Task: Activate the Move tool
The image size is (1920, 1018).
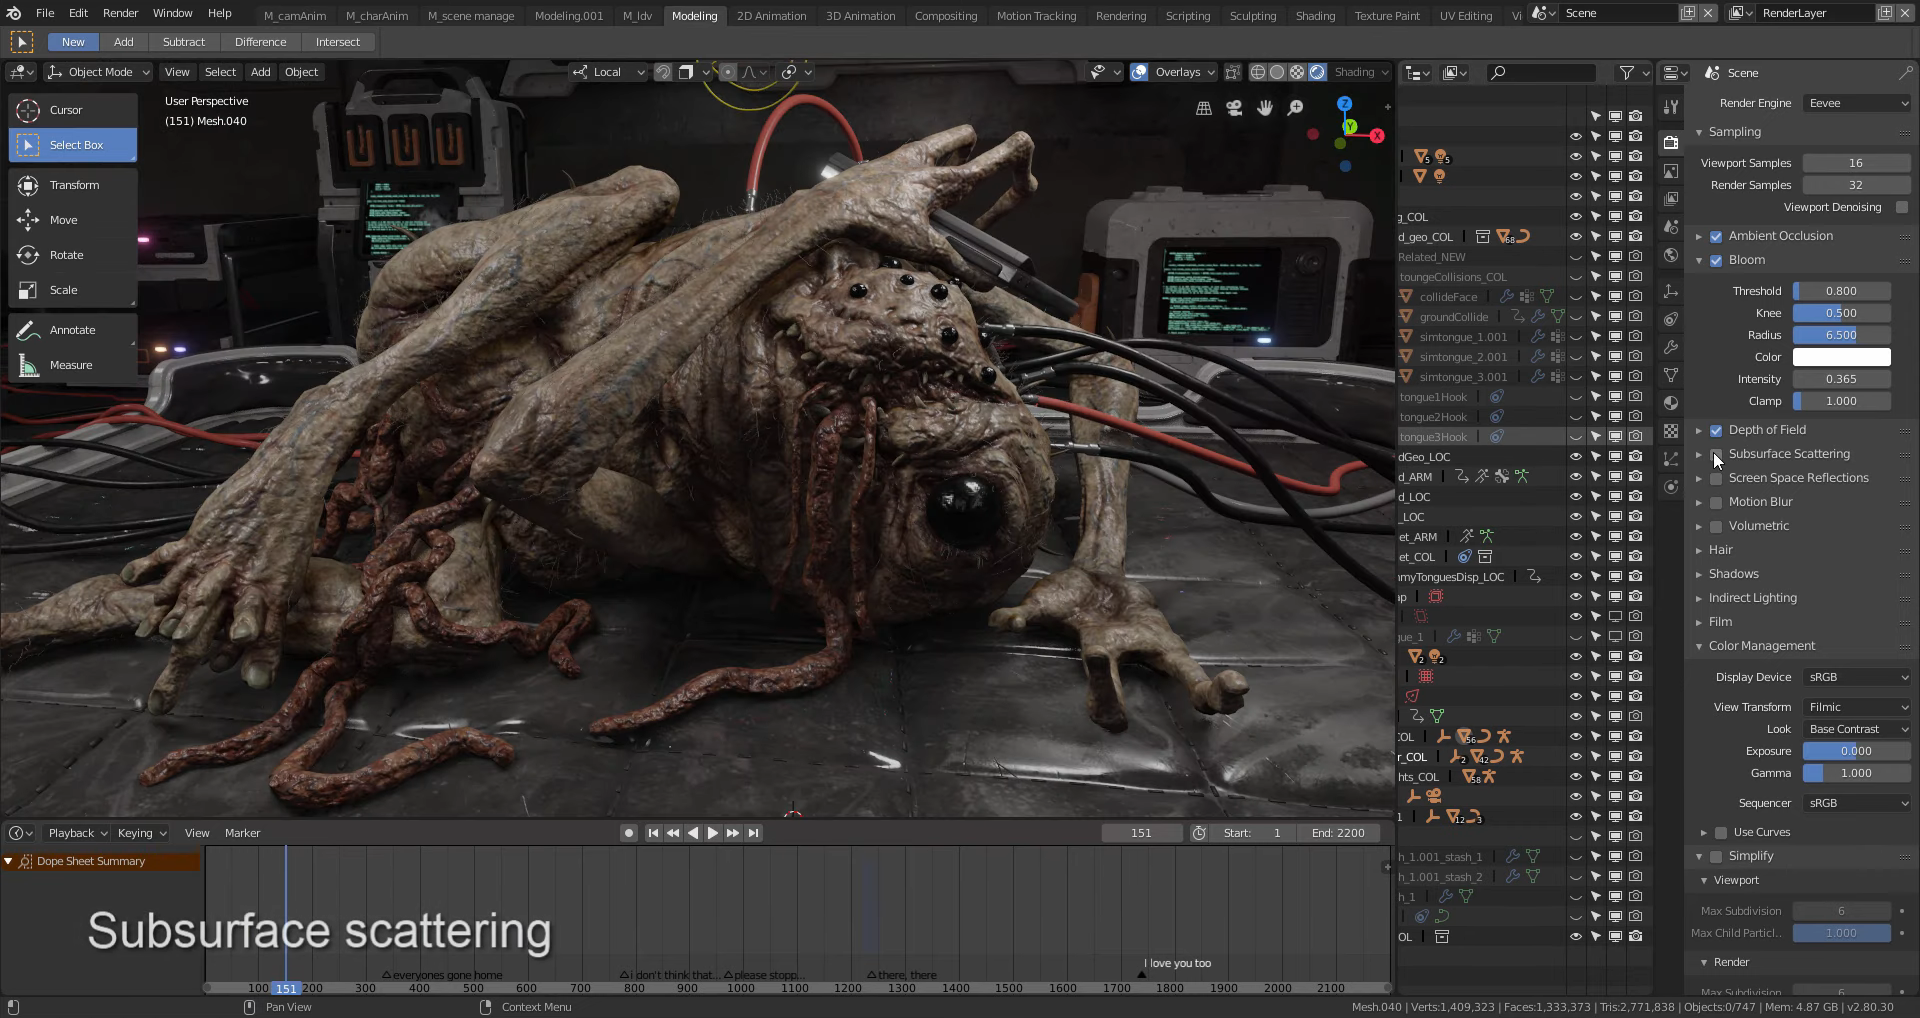Action: point(72,220)
